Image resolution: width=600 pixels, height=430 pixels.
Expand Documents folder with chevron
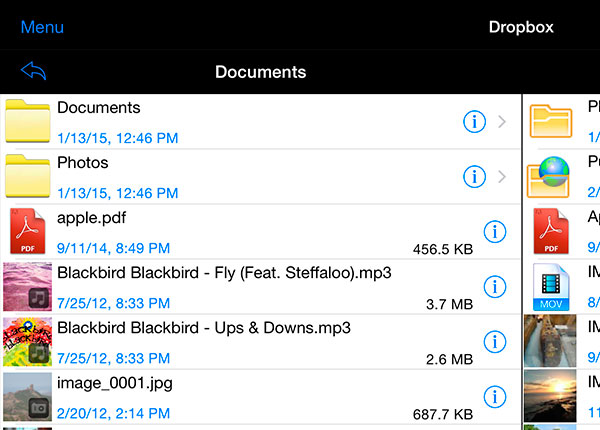click(x=502, y=122)
